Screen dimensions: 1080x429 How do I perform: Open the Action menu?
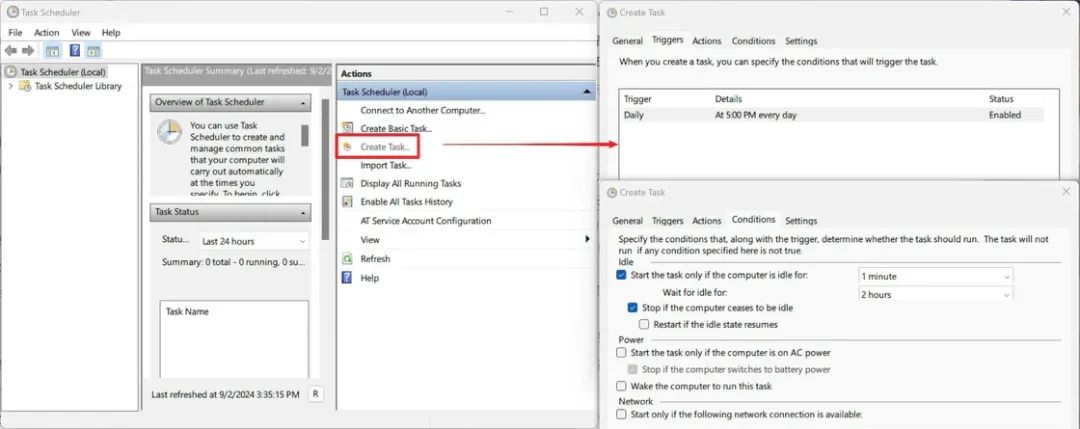click(47, 32)
